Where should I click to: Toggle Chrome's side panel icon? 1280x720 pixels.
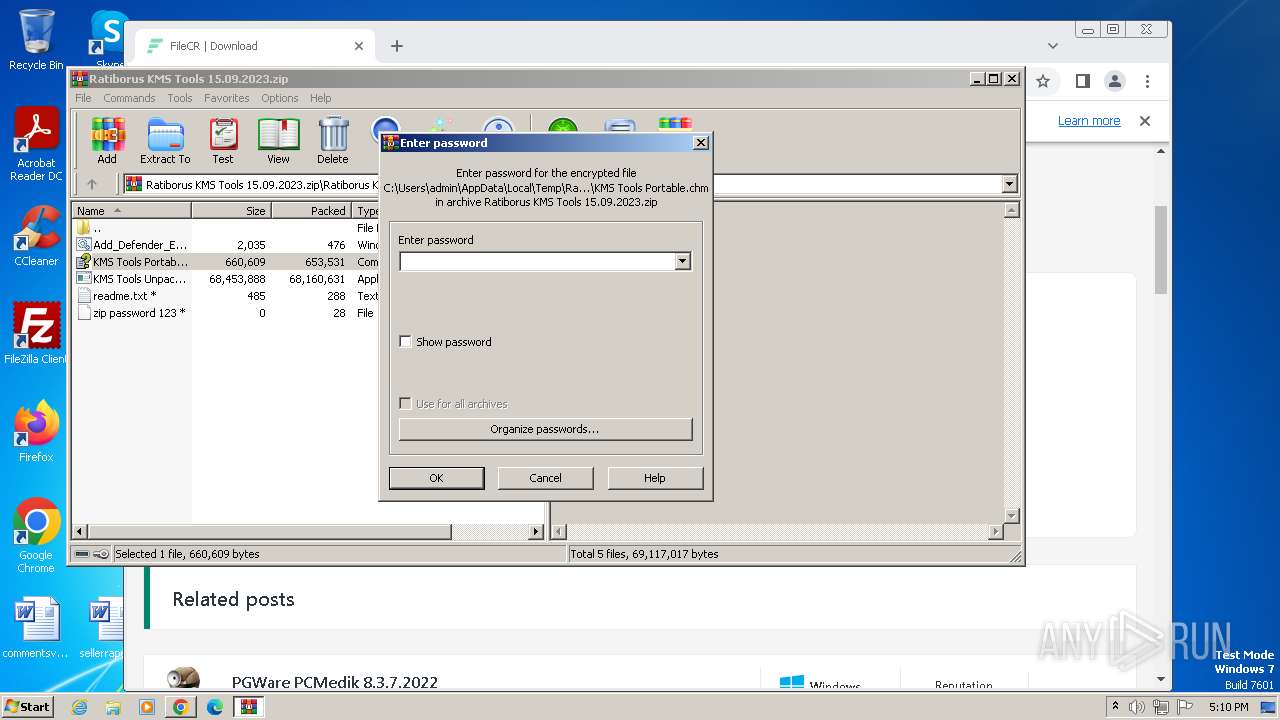coord(1082,81)
